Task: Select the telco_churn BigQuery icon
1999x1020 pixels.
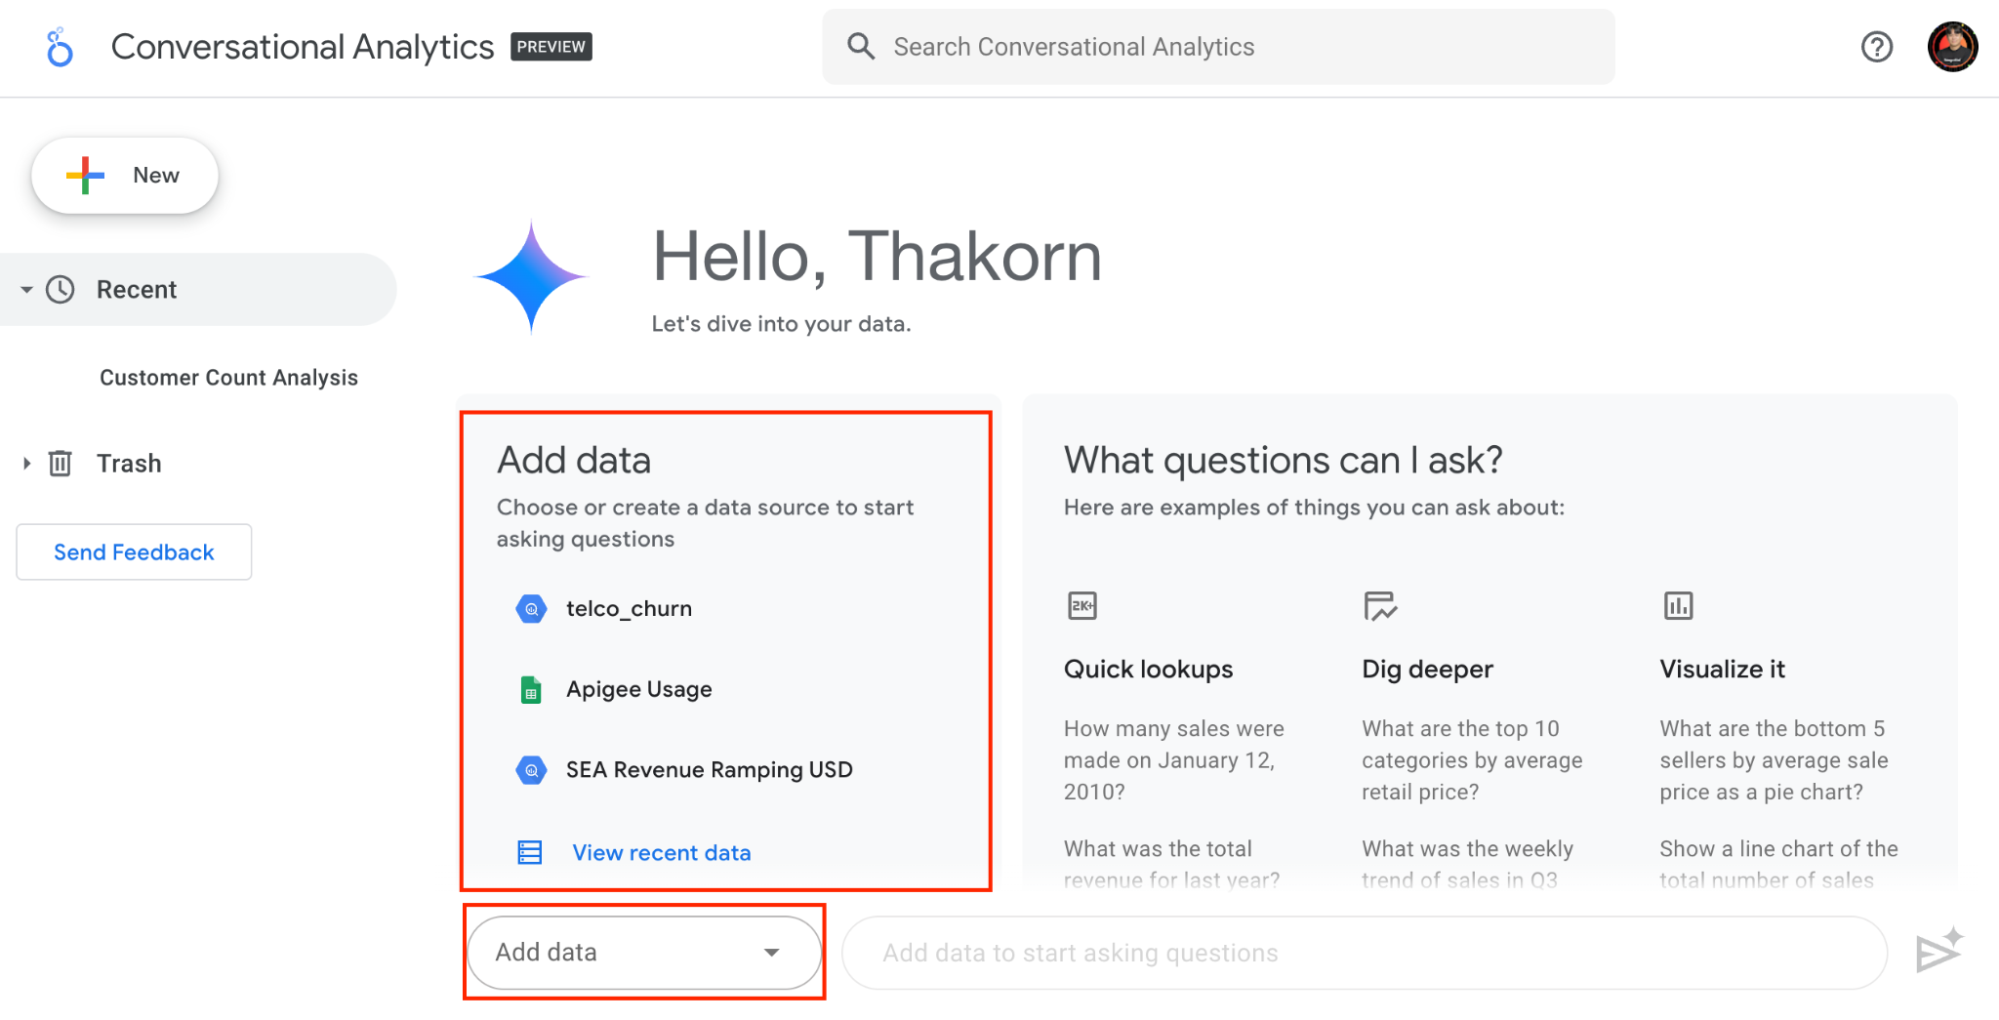Action: coord(531,608)
